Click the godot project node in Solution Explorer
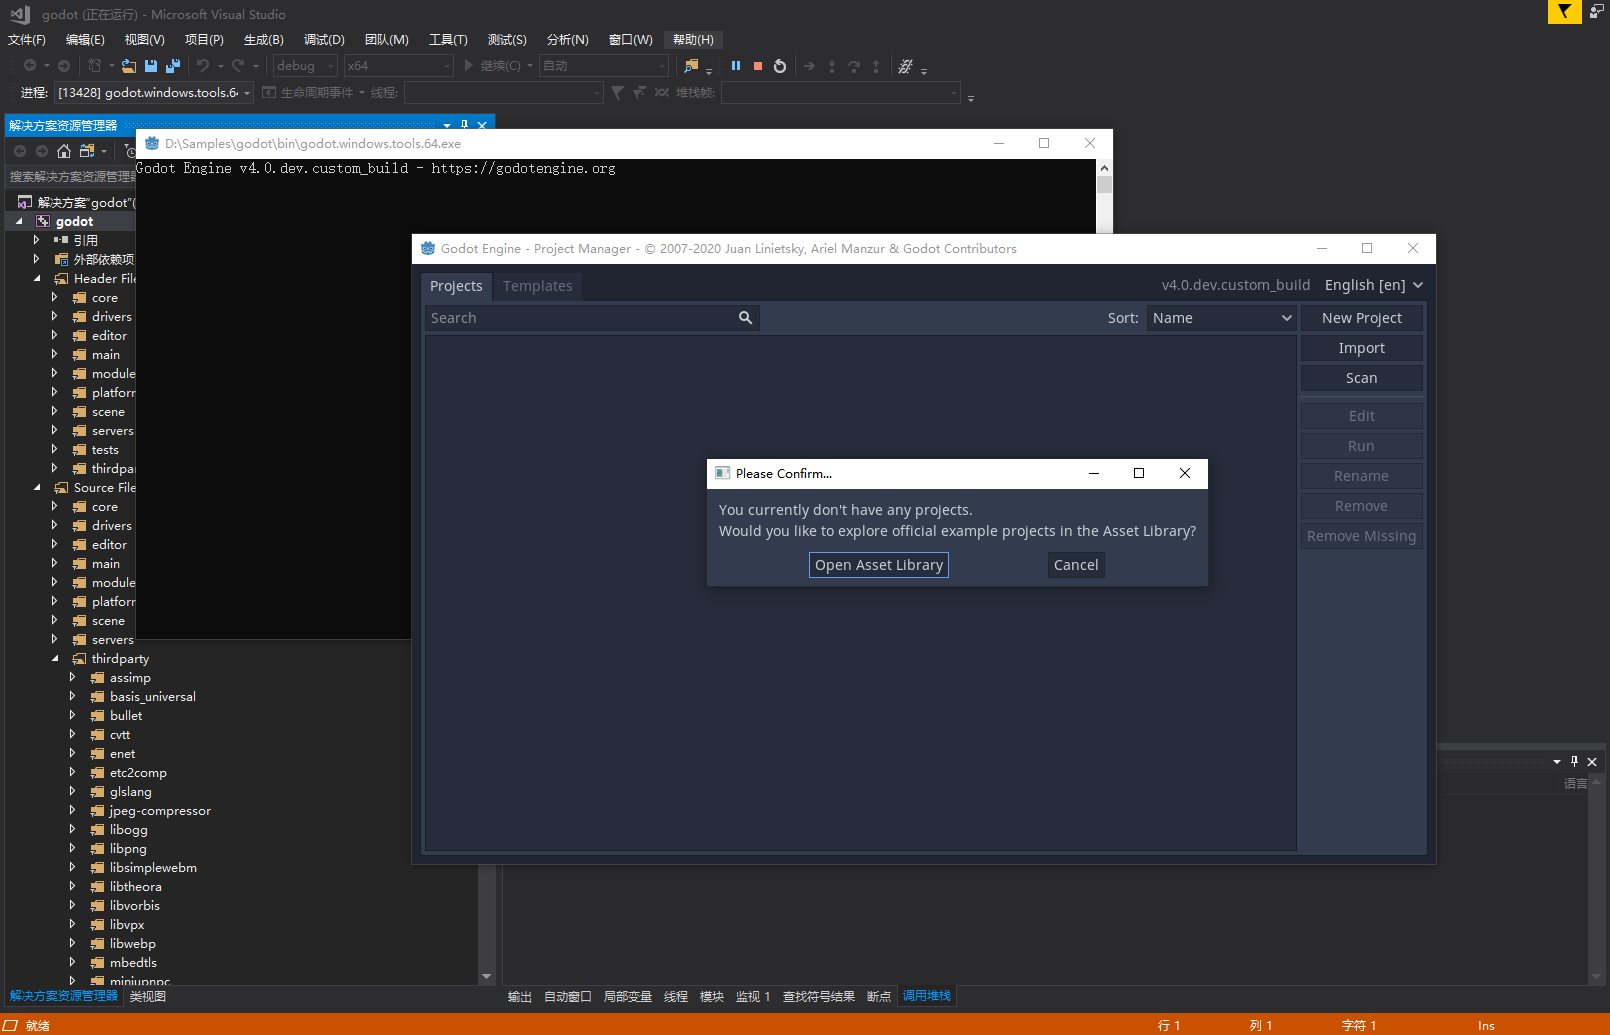The width and height of the screenshot is (1610, 1035). point(74,222)
